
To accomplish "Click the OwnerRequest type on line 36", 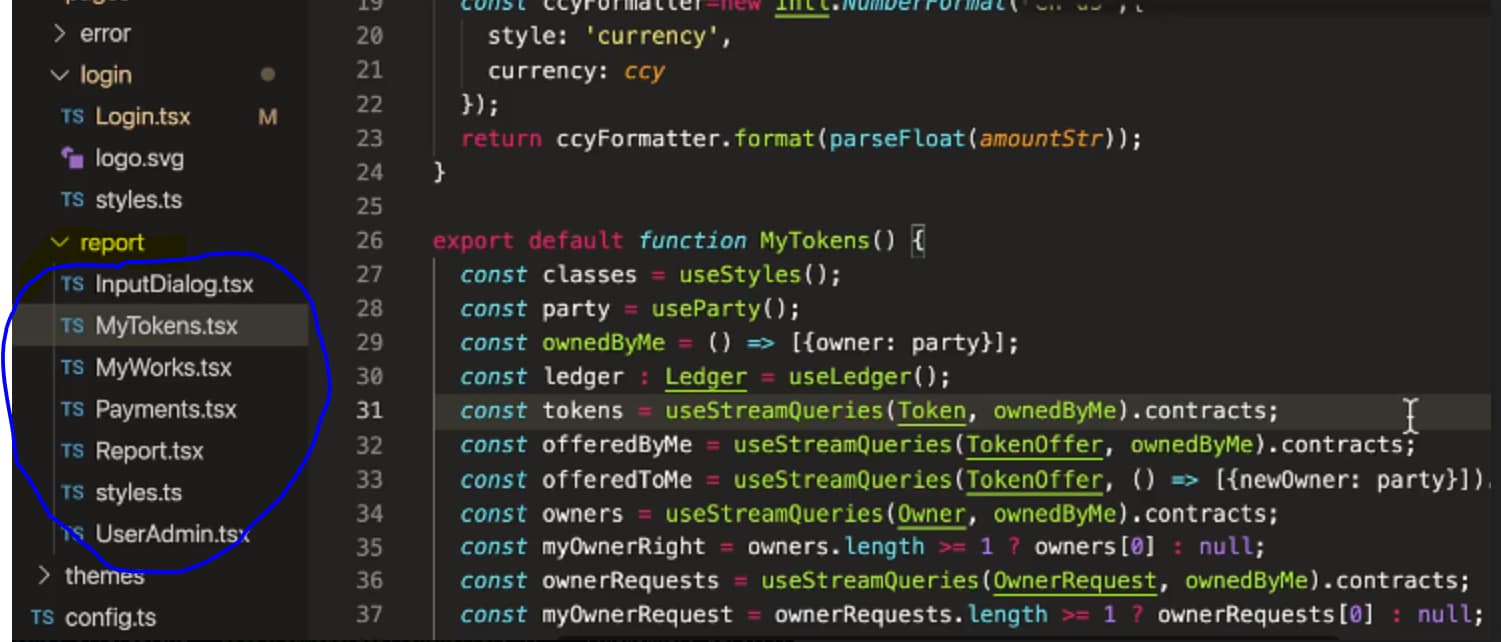I will [x=1075, y=581].
